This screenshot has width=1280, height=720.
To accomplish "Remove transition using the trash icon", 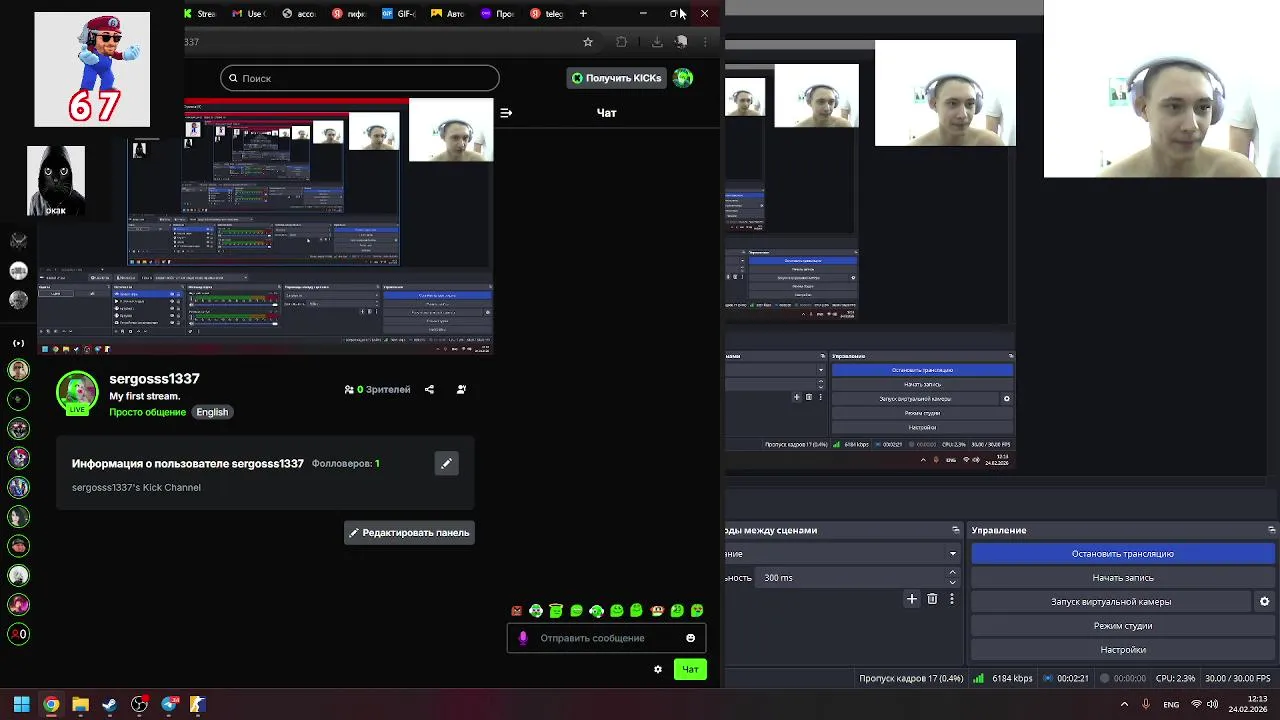I will (x=932, y=599).
